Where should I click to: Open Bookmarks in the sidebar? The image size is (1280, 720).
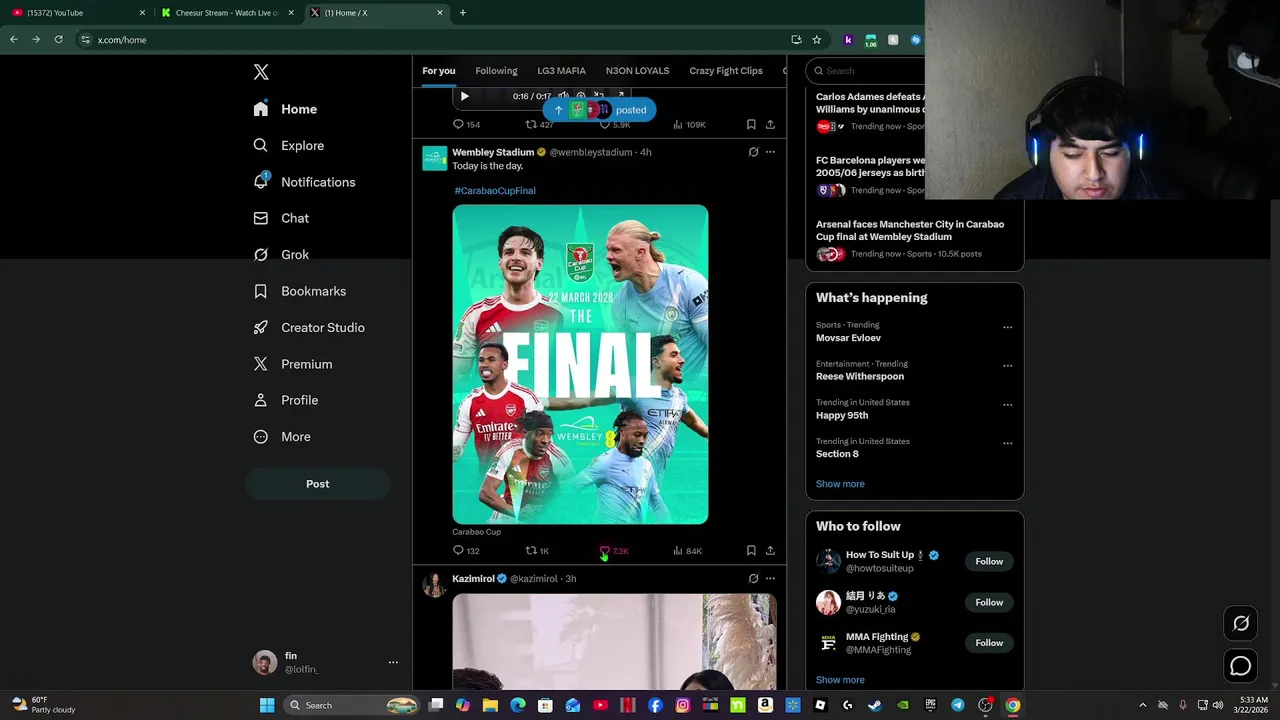300,291
